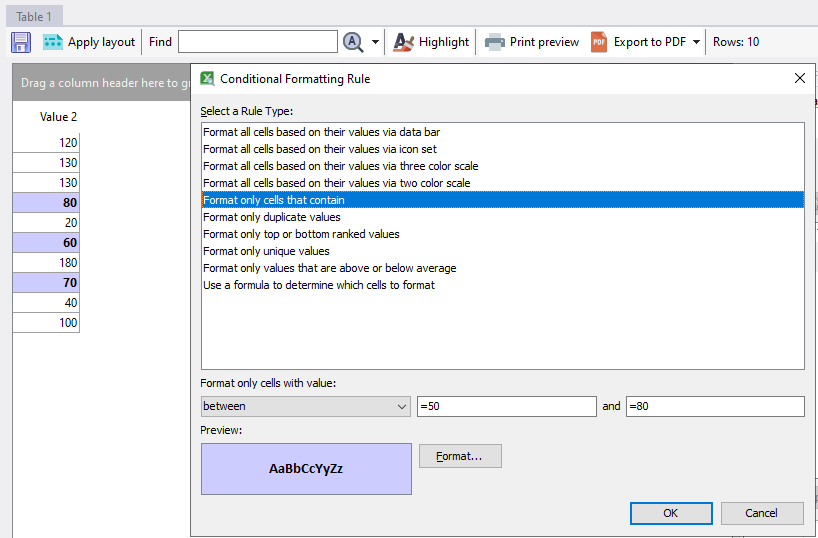Click the Find text input field
The image size is (818, 538).
click(x=257, y=42)
